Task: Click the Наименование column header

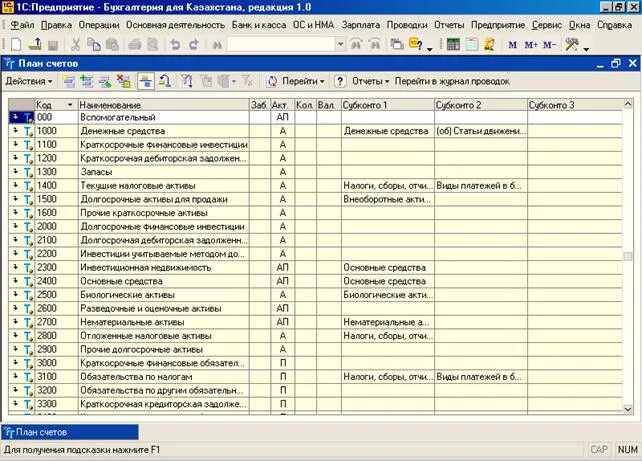Action: coord(163,105)
